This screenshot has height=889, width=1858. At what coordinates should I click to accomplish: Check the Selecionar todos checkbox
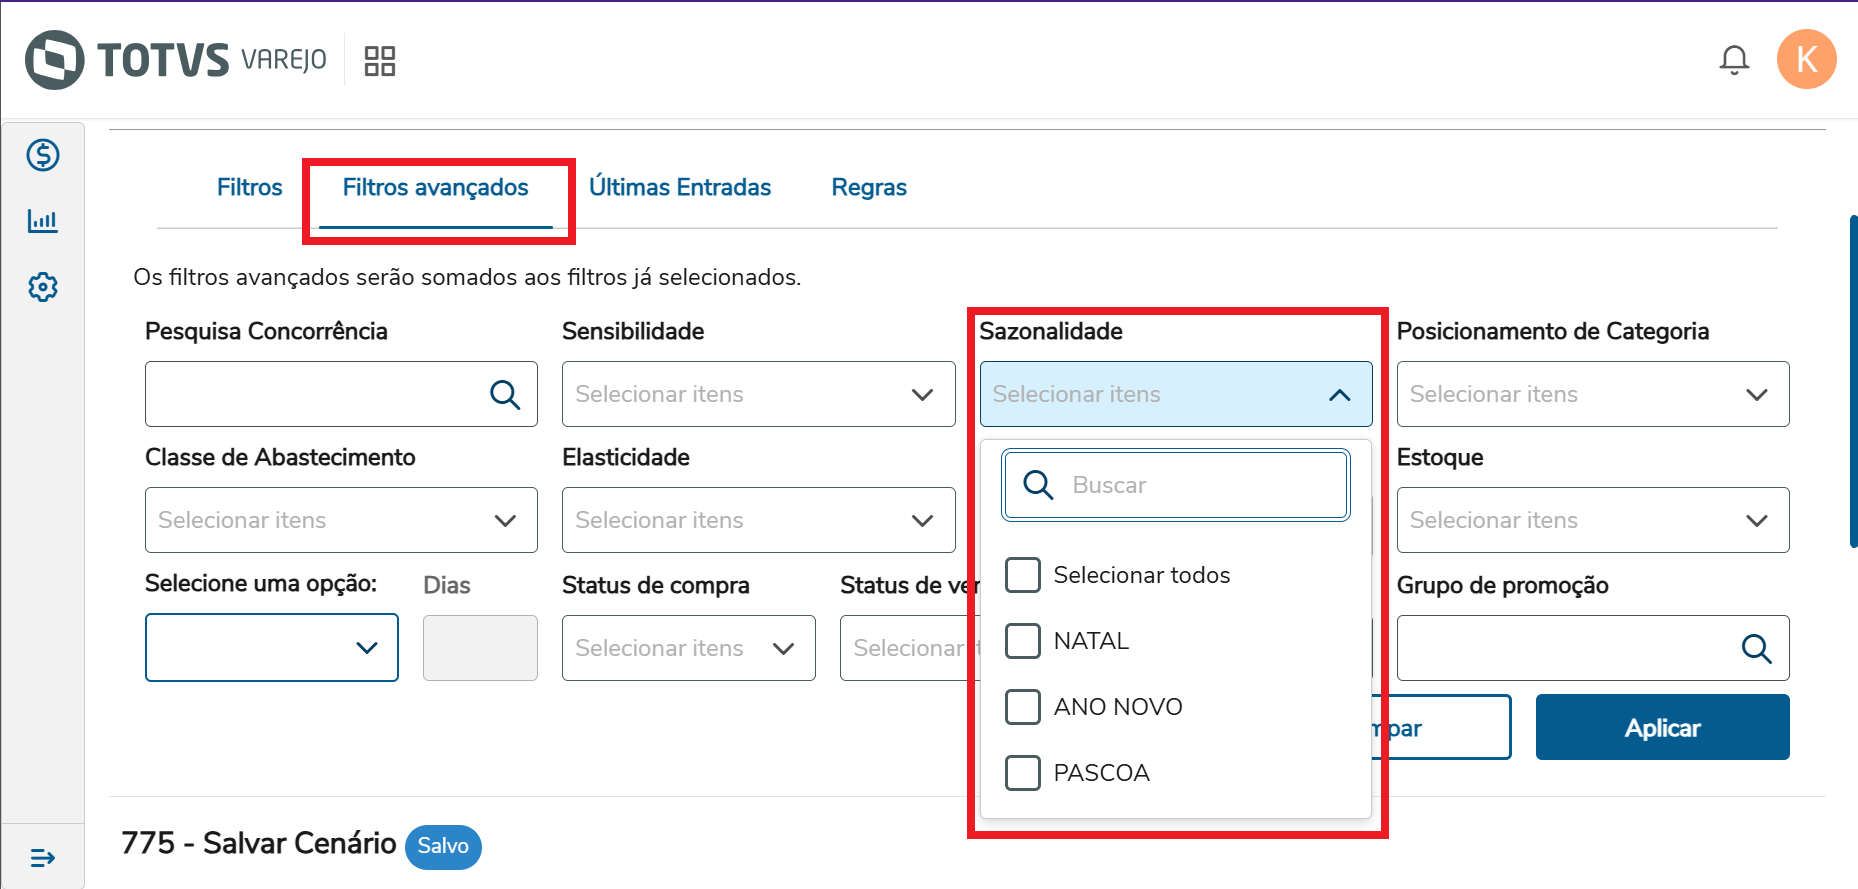click(1023, 575)
